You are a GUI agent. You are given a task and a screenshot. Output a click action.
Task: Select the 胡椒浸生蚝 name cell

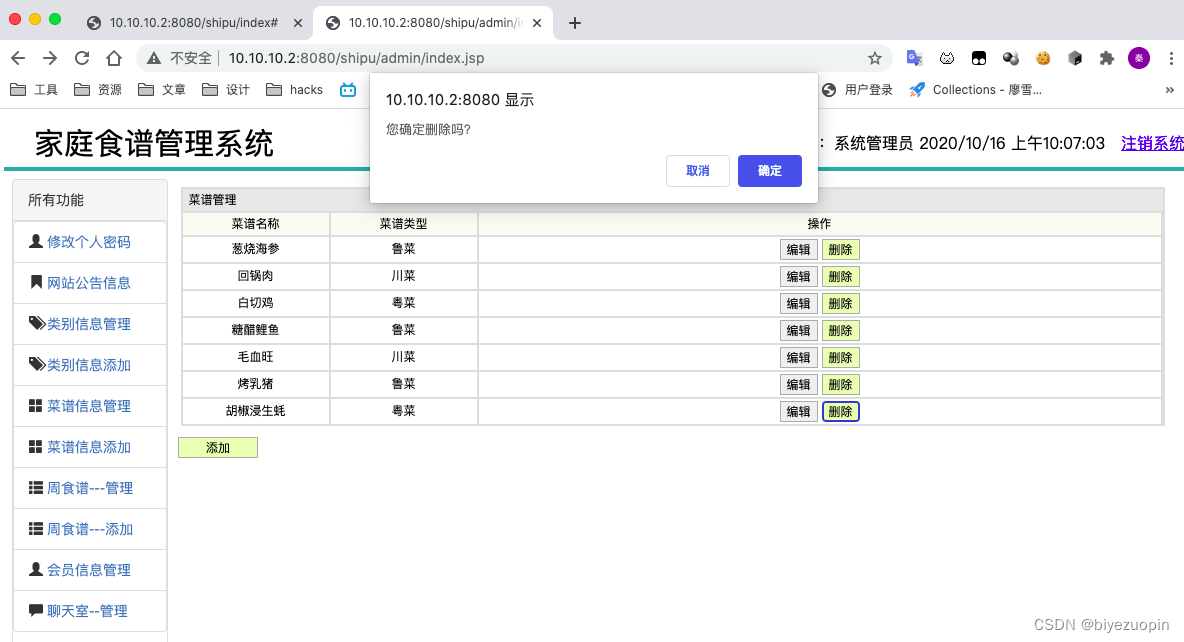[255, 411]
